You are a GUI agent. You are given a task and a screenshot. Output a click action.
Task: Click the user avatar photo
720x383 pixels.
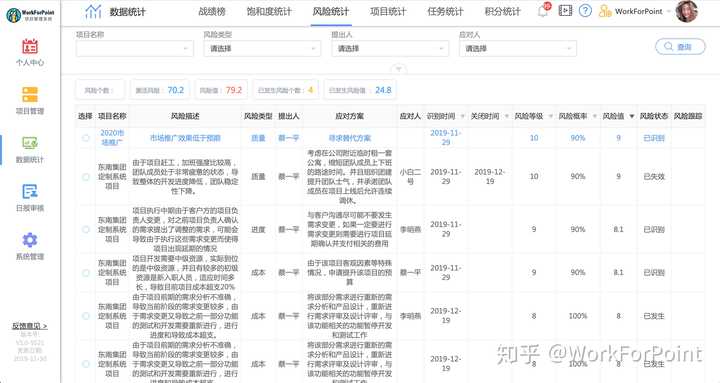point(686,11)
